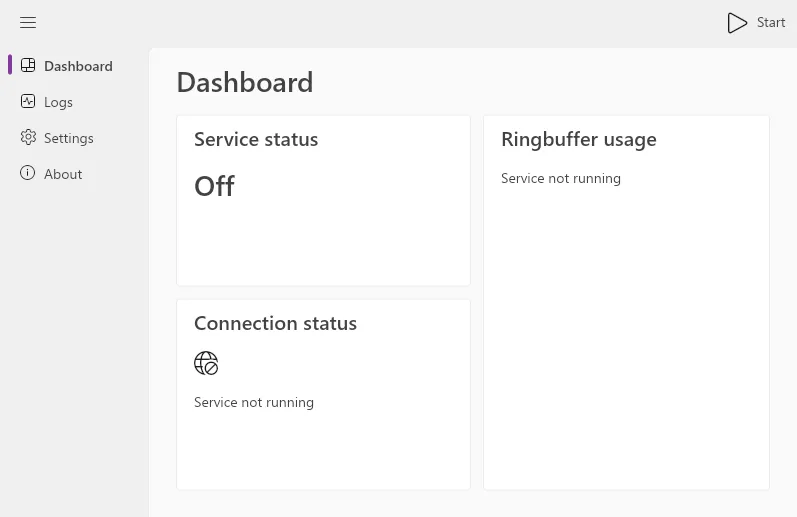Click Service not running under Ringbuffer usage
Image resolution: width=797 pixels, height=517 pixels.
click(x=561, y=178)
